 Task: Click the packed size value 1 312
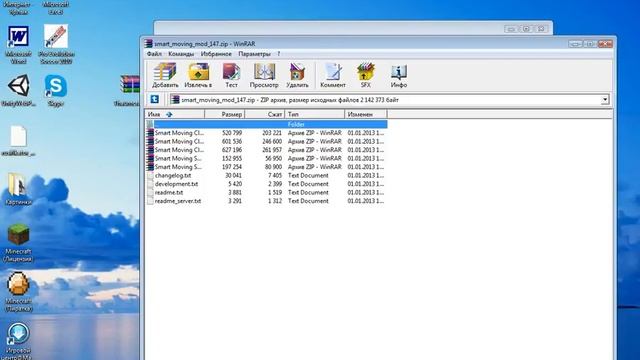[x=275, y=201]
